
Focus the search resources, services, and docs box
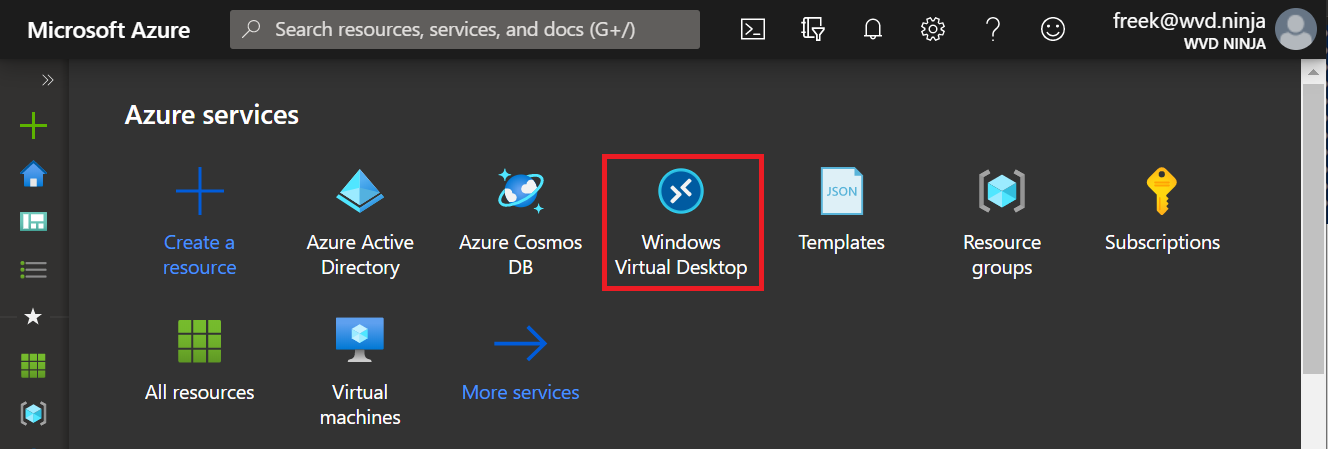point(465,29)
